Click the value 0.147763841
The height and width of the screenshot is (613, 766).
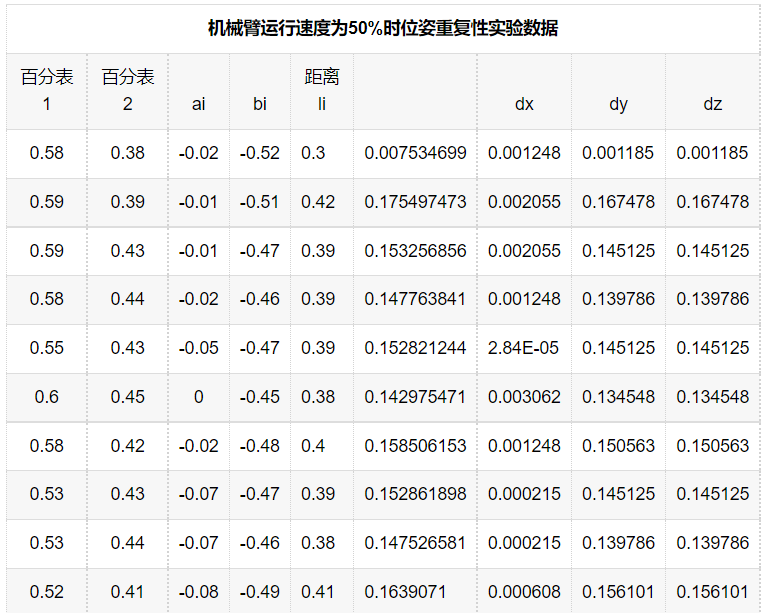pos(415,299)
